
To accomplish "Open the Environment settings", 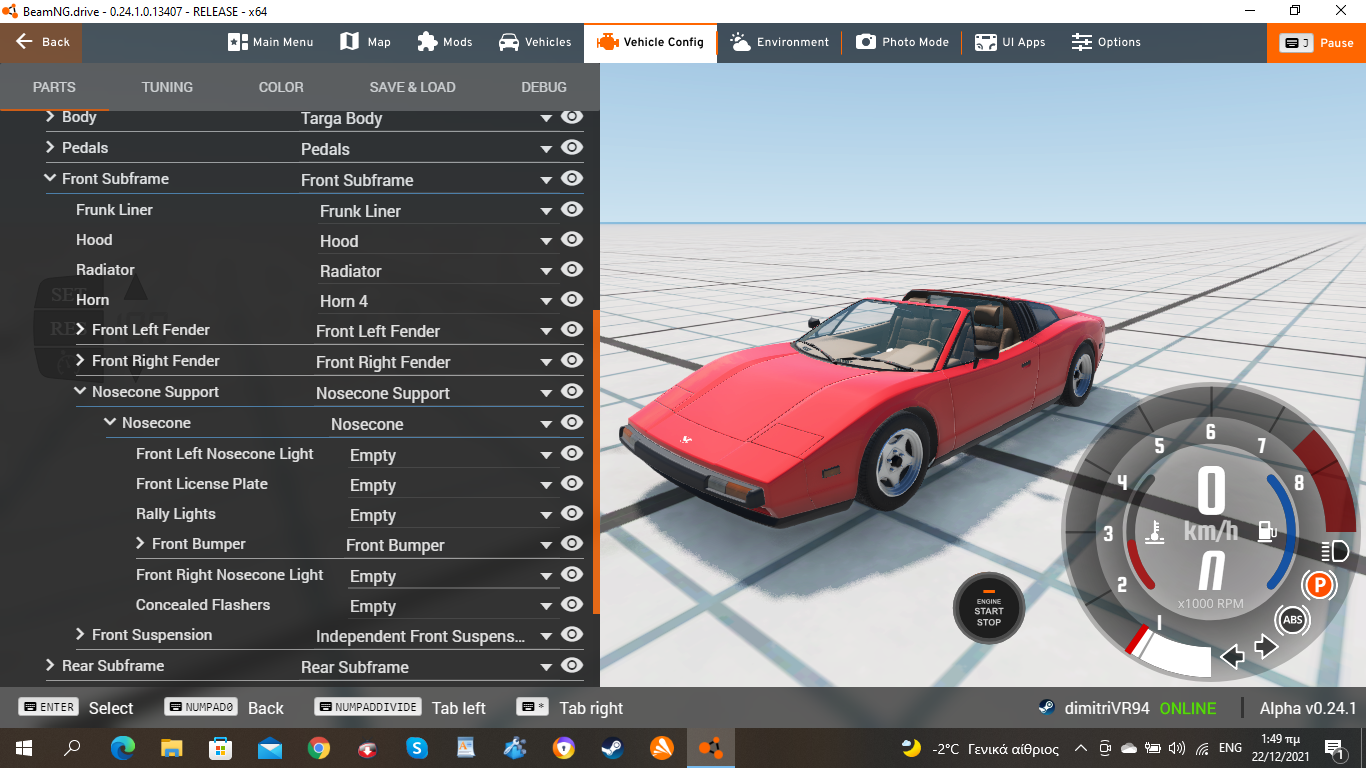I will 780,42.
